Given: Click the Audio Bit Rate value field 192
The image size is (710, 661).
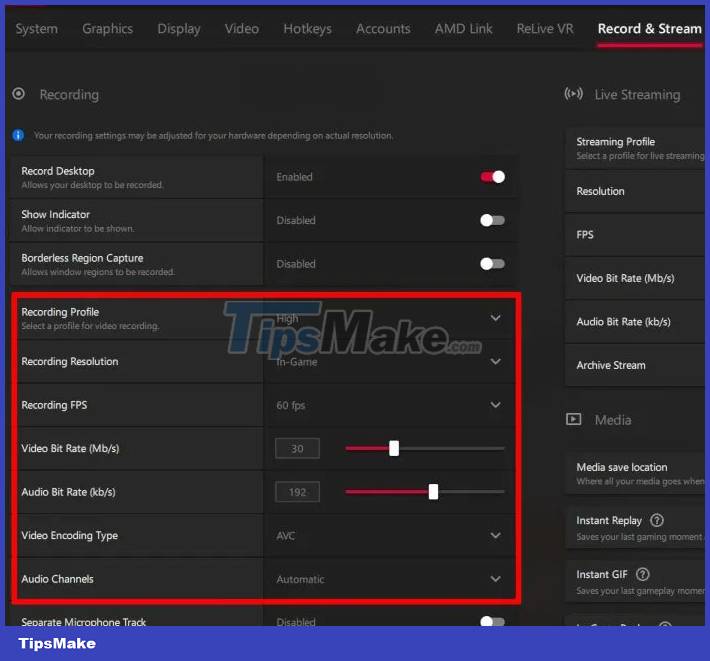Looking at the screenshot, I should point(297,492).
